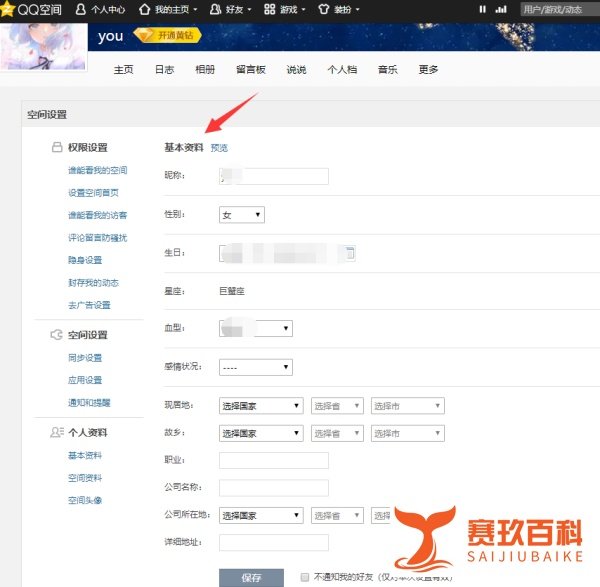Open 现居地 选择市 dropdown

(408, 406)
